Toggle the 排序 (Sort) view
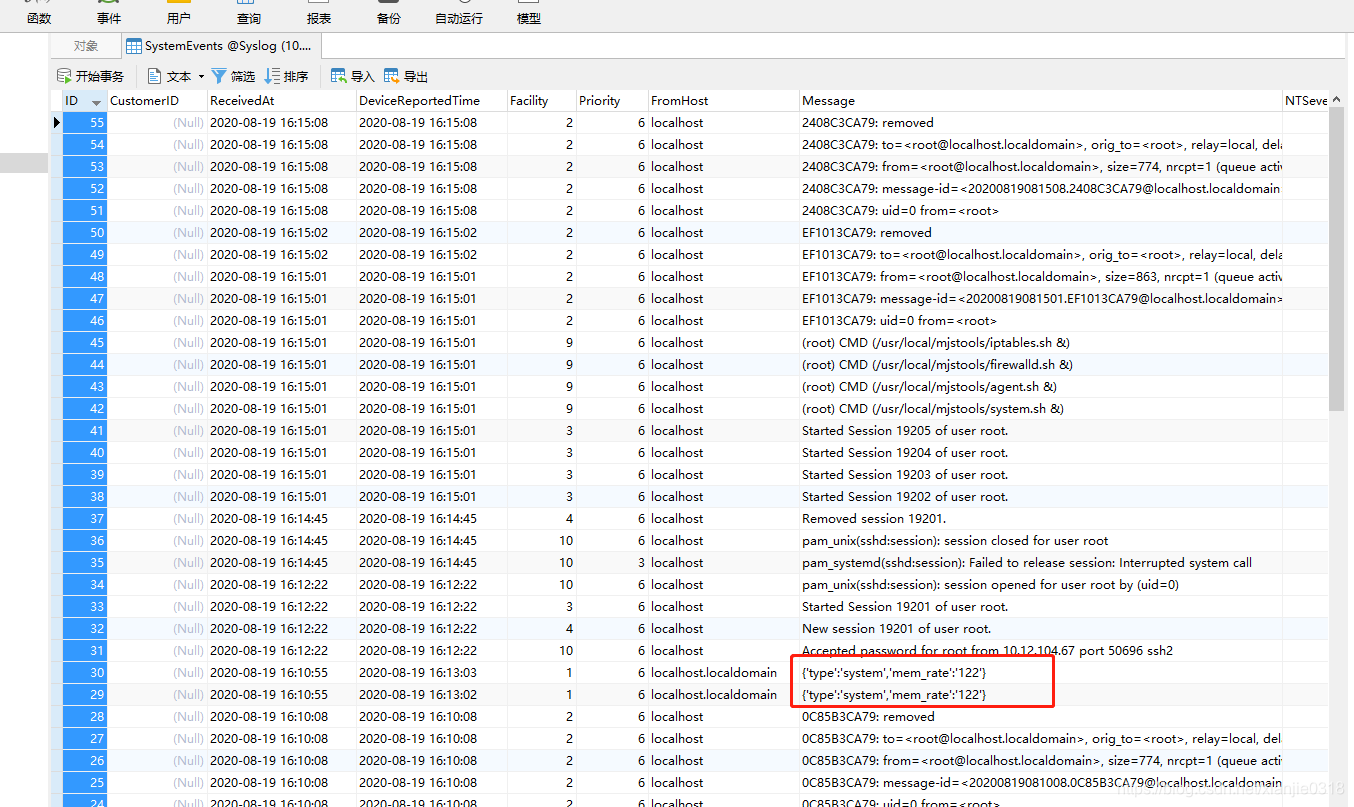1354x807 pixels. click(x=285, y=75)
